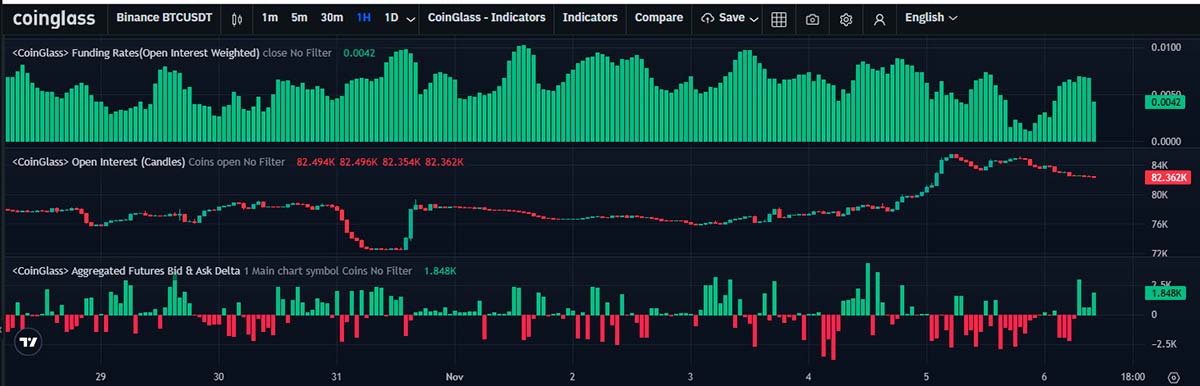This screenshot has height=386, width=1200.
Task: Click the 1.848K value in Delta legend
Action: tap(440, 270)
